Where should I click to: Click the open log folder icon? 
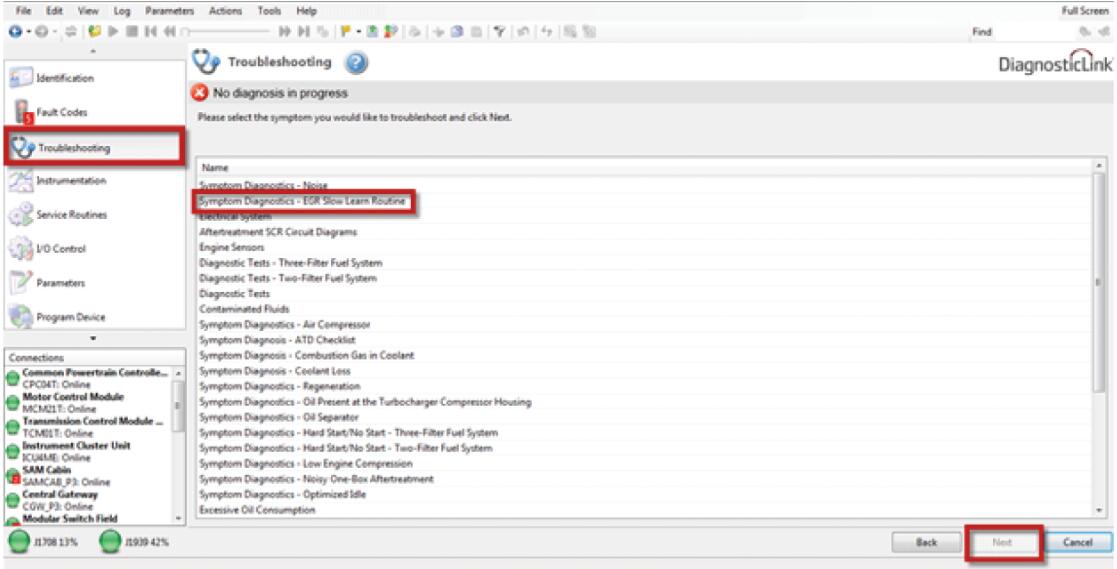tap(93, 31)
